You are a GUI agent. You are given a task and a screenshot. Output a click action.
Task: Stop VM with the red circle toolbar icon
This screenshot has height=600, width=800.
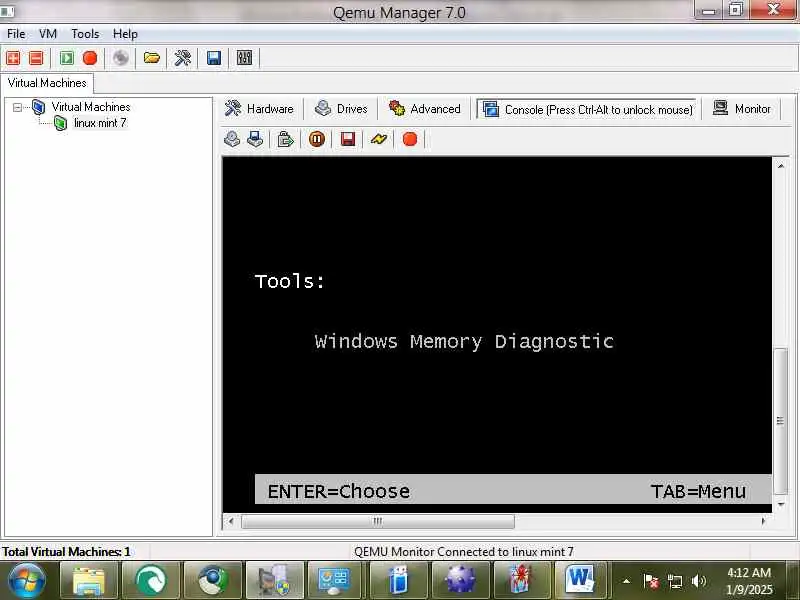click(x=90, y=58)
